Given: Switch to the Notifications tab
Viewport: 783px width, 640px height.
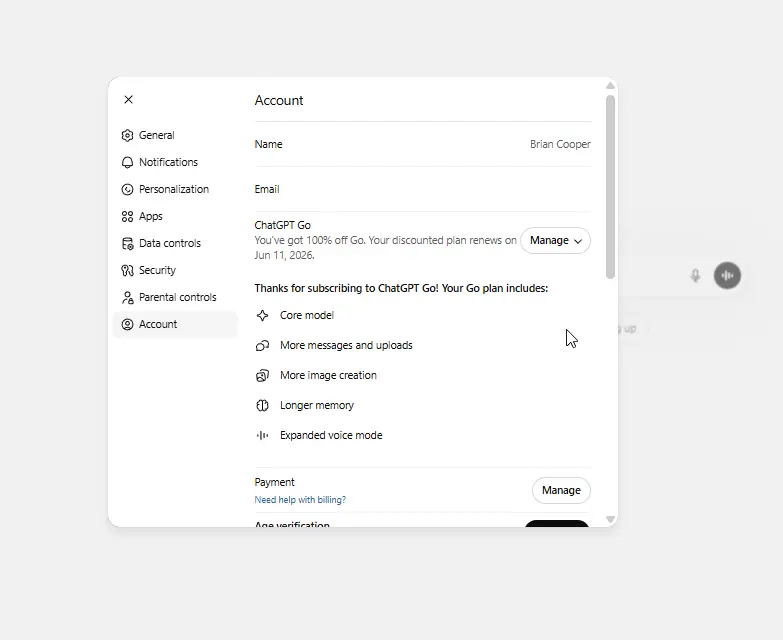Looking at the screenshot, I should click(x=175, y=162).
